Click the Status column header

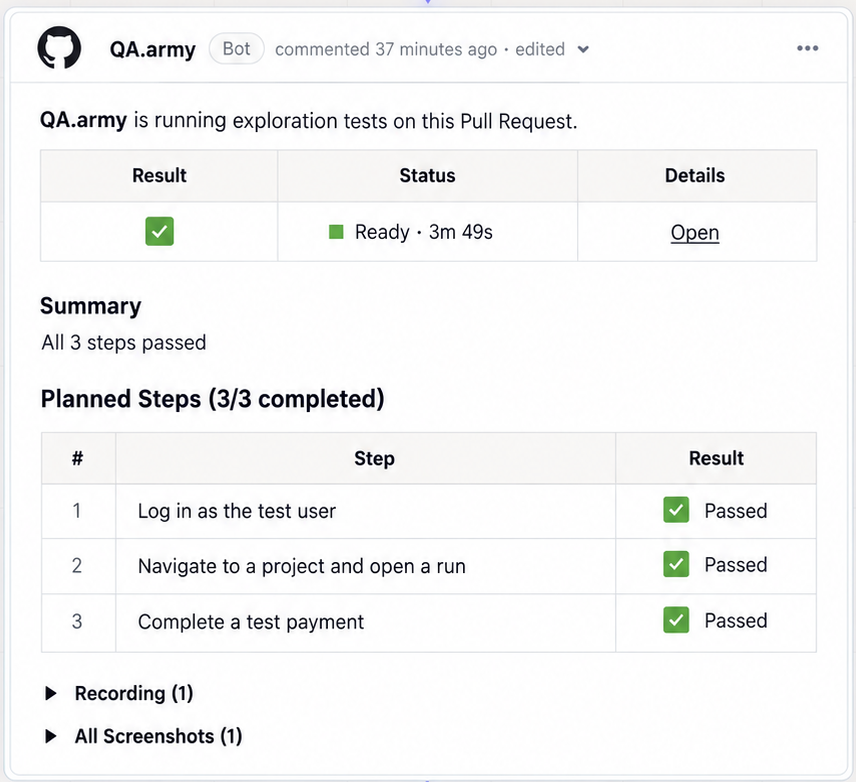pos(427,176)
